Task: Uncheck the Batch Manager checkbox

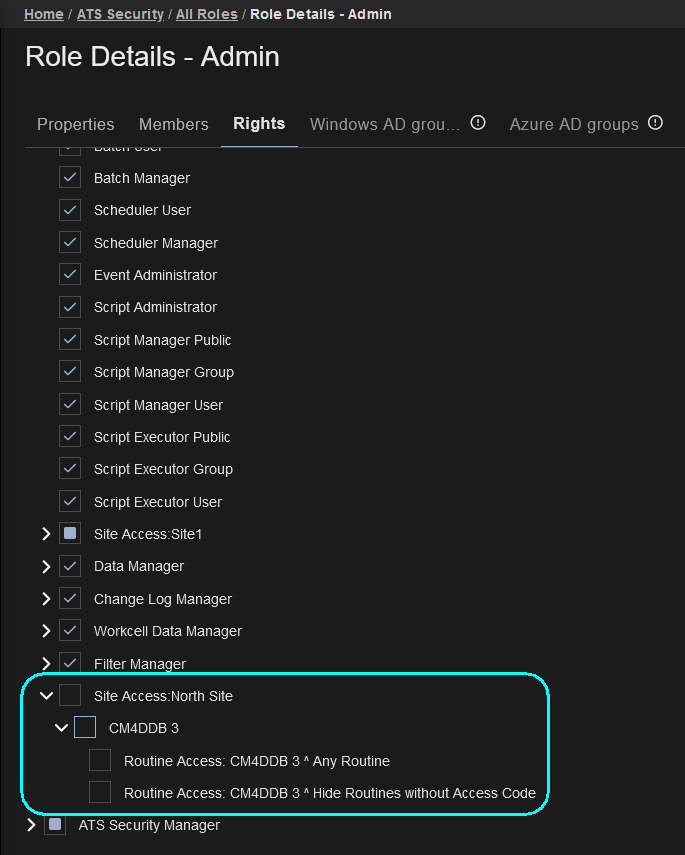Action: pos(70,178)
